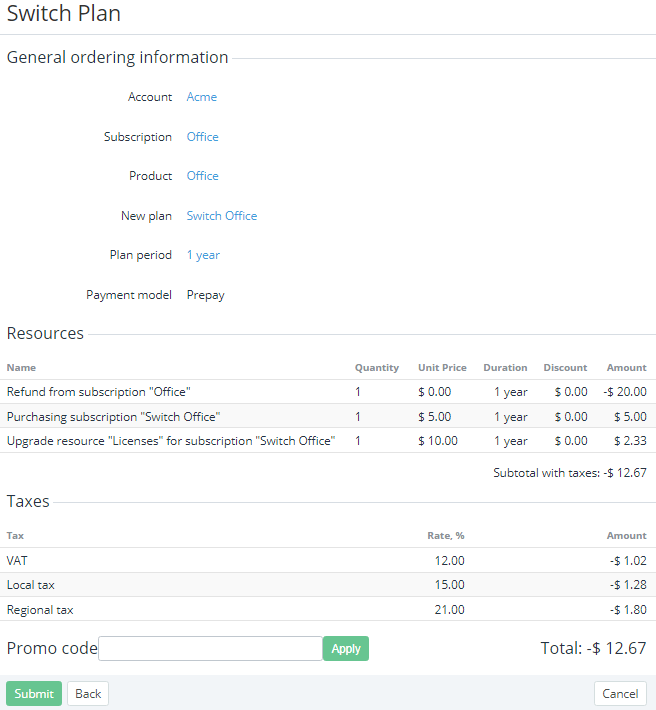Open the Office product link

(x=202, y=176)
